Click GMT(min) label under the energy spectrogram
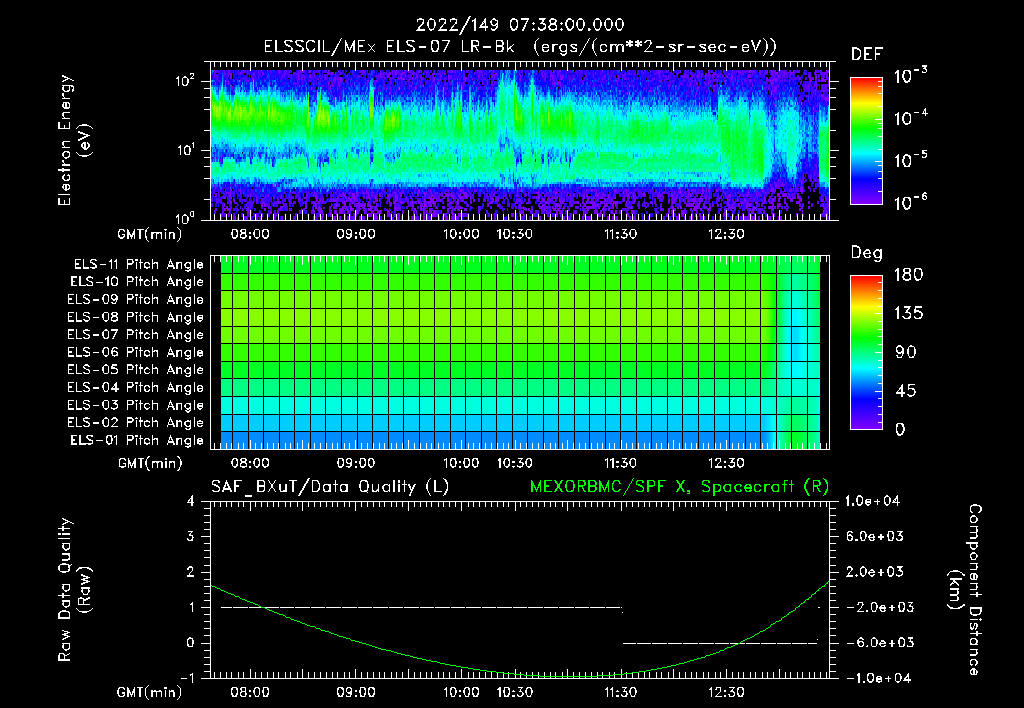 point(150,234)
